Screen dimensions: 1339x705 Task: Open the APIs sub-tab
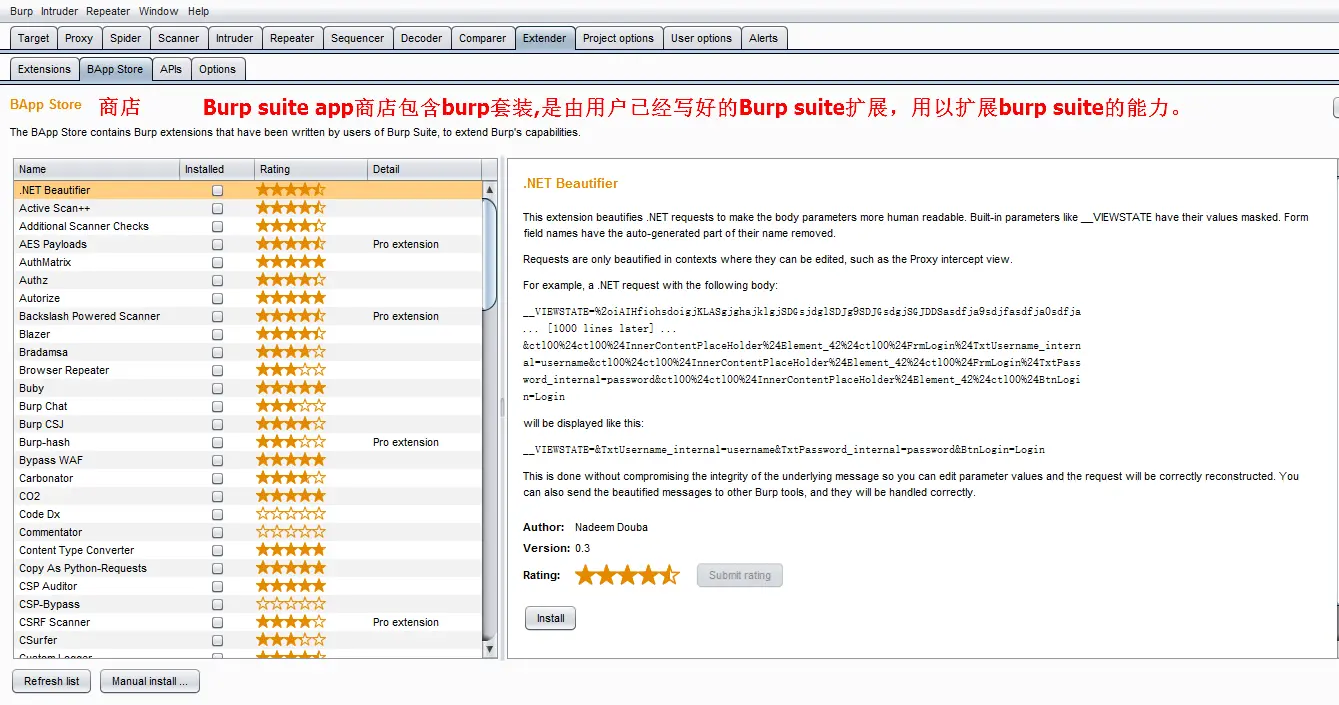tap(171, 69)
